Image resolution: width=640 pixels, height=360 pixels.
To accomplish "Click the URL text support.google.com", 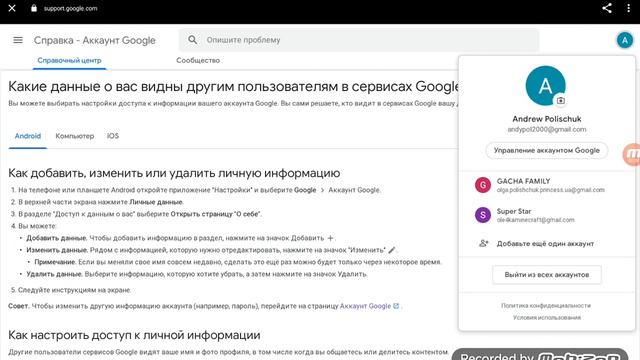I will point(71,8).
